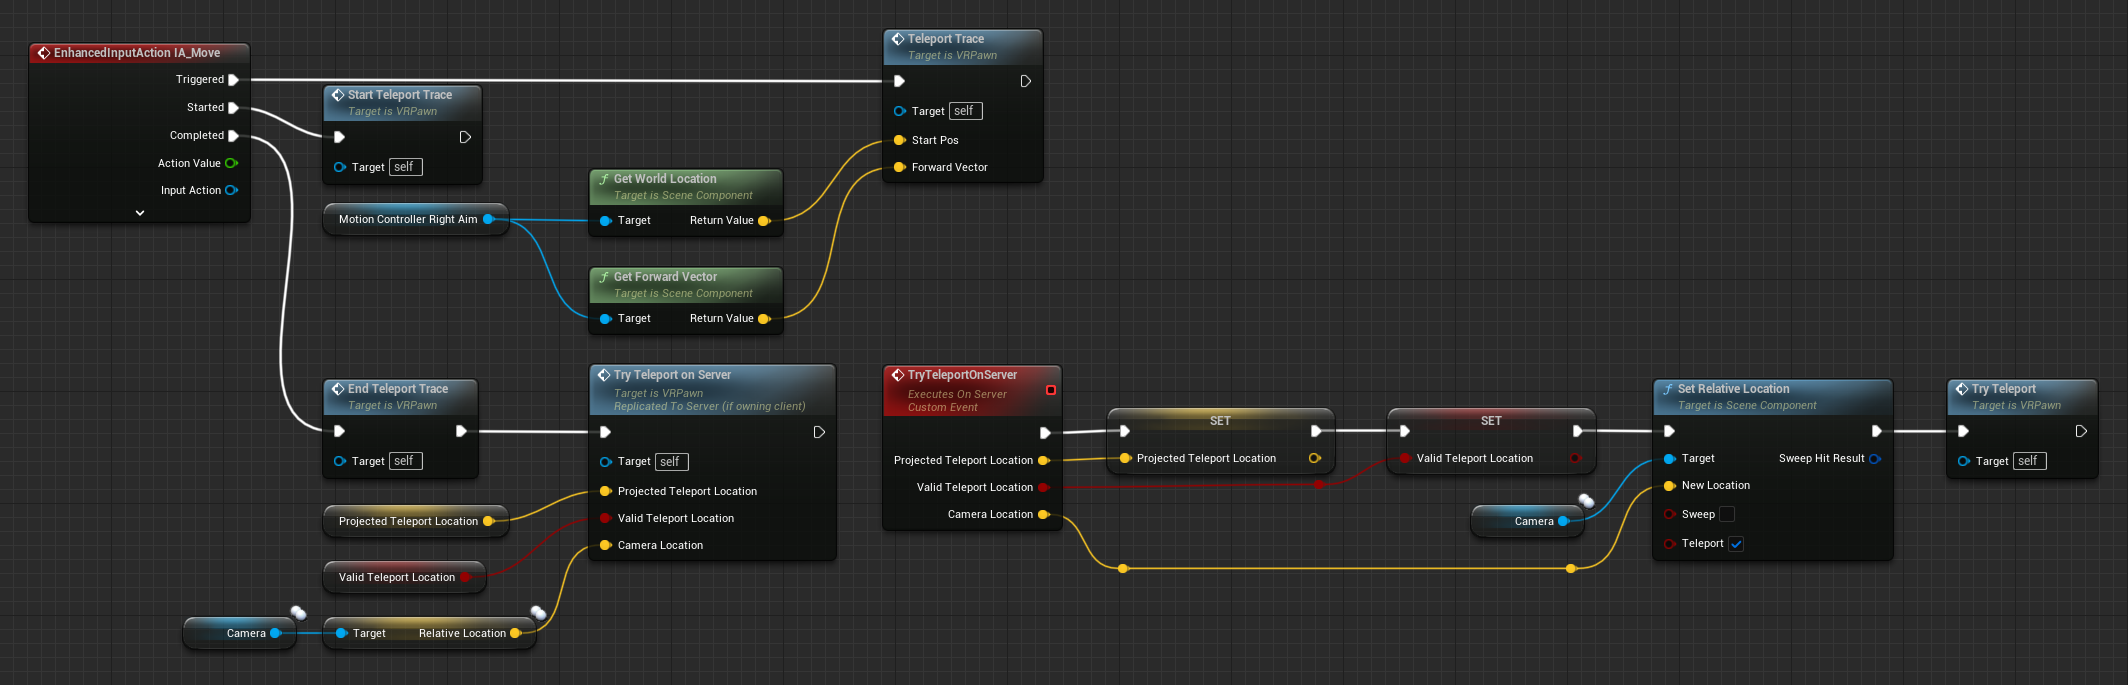Click End Teleport Trace output exec pin
The height and width of the screenshot is (685, 2128).
461,431
